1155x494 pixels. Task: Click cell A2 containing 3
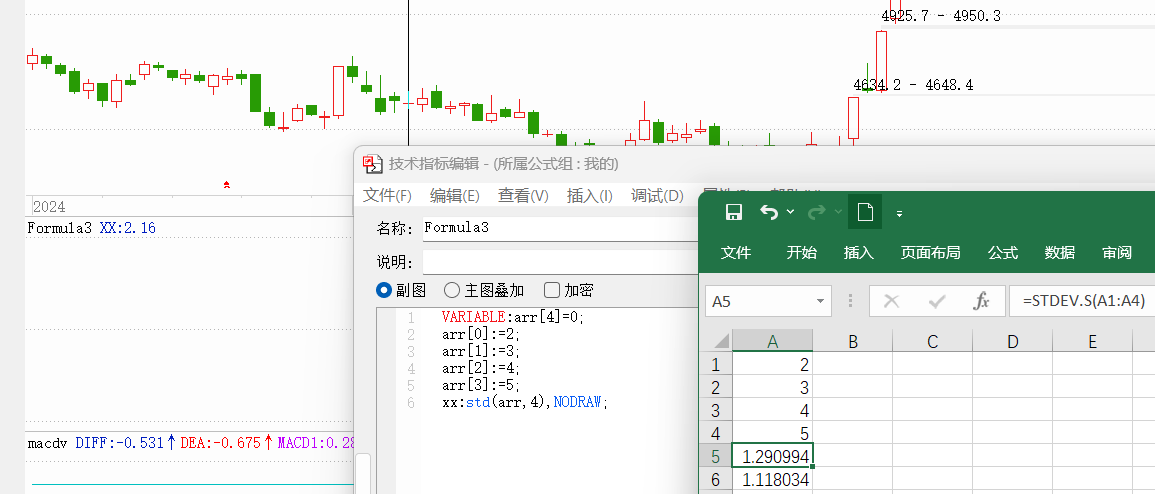(x=773, y=387)
